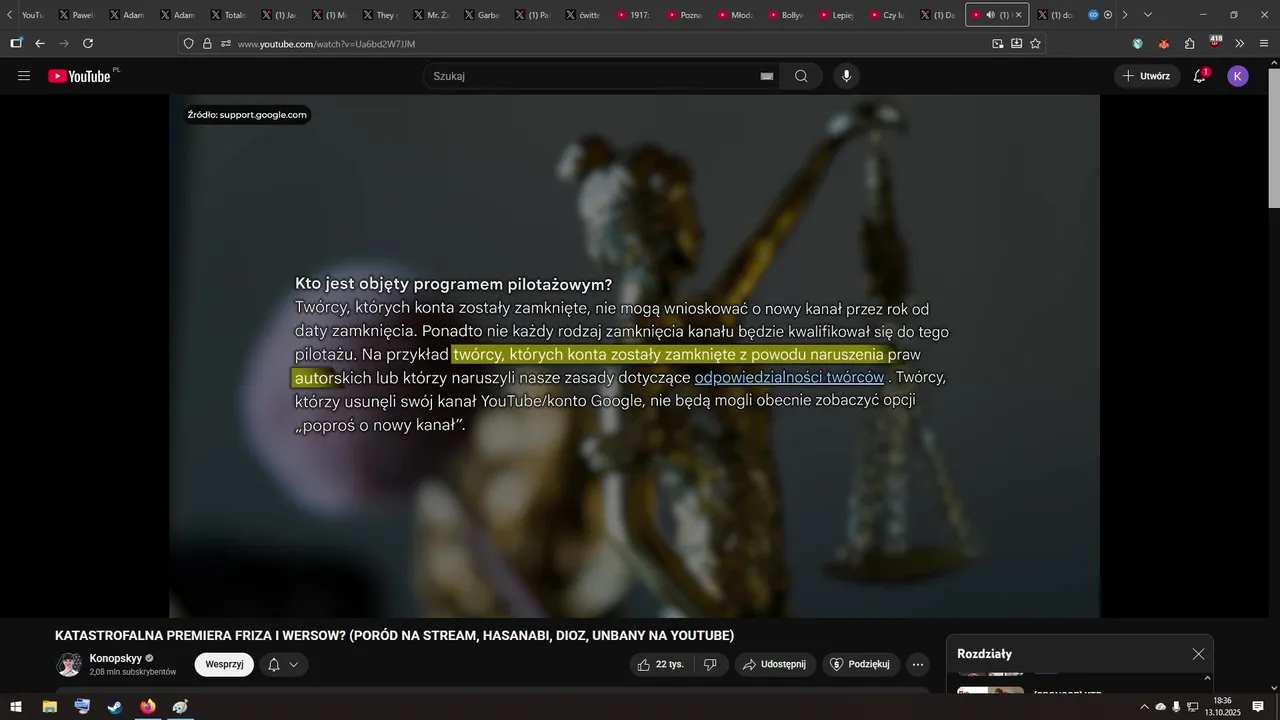1280x720 pixels.
Task: Switch to the 'Garba' X tab
Action: pyautogui.click(x=482, y=15)
